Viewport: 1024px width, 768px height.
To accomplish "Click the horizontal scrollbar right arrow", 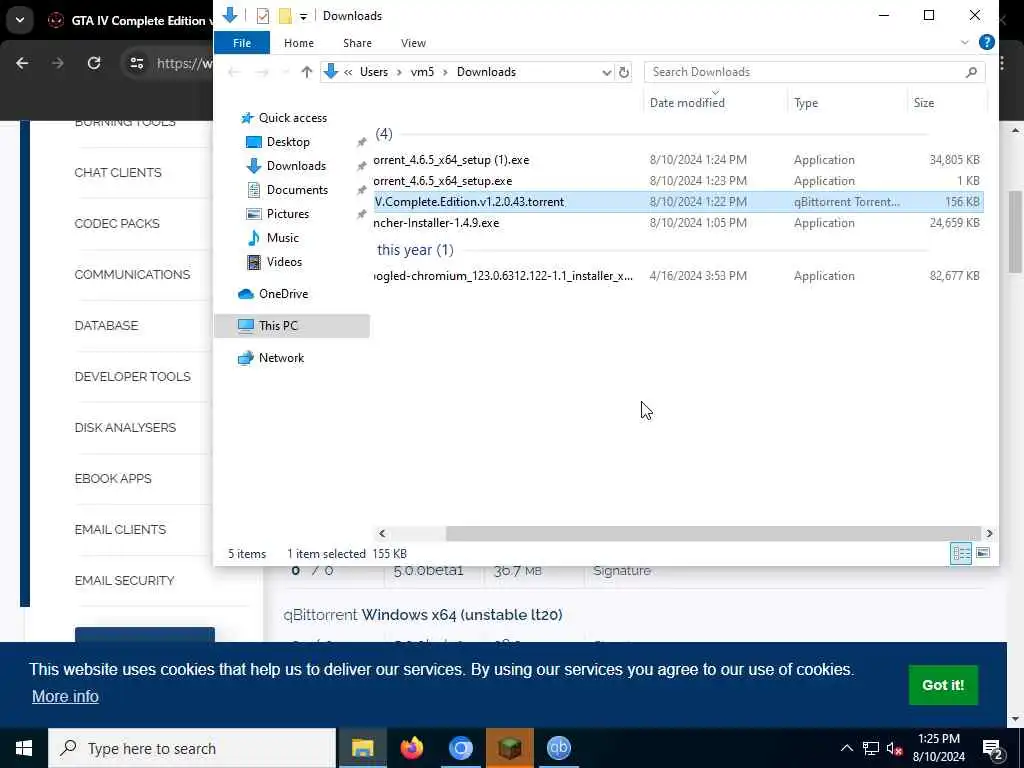I will [x=989, y=534].
